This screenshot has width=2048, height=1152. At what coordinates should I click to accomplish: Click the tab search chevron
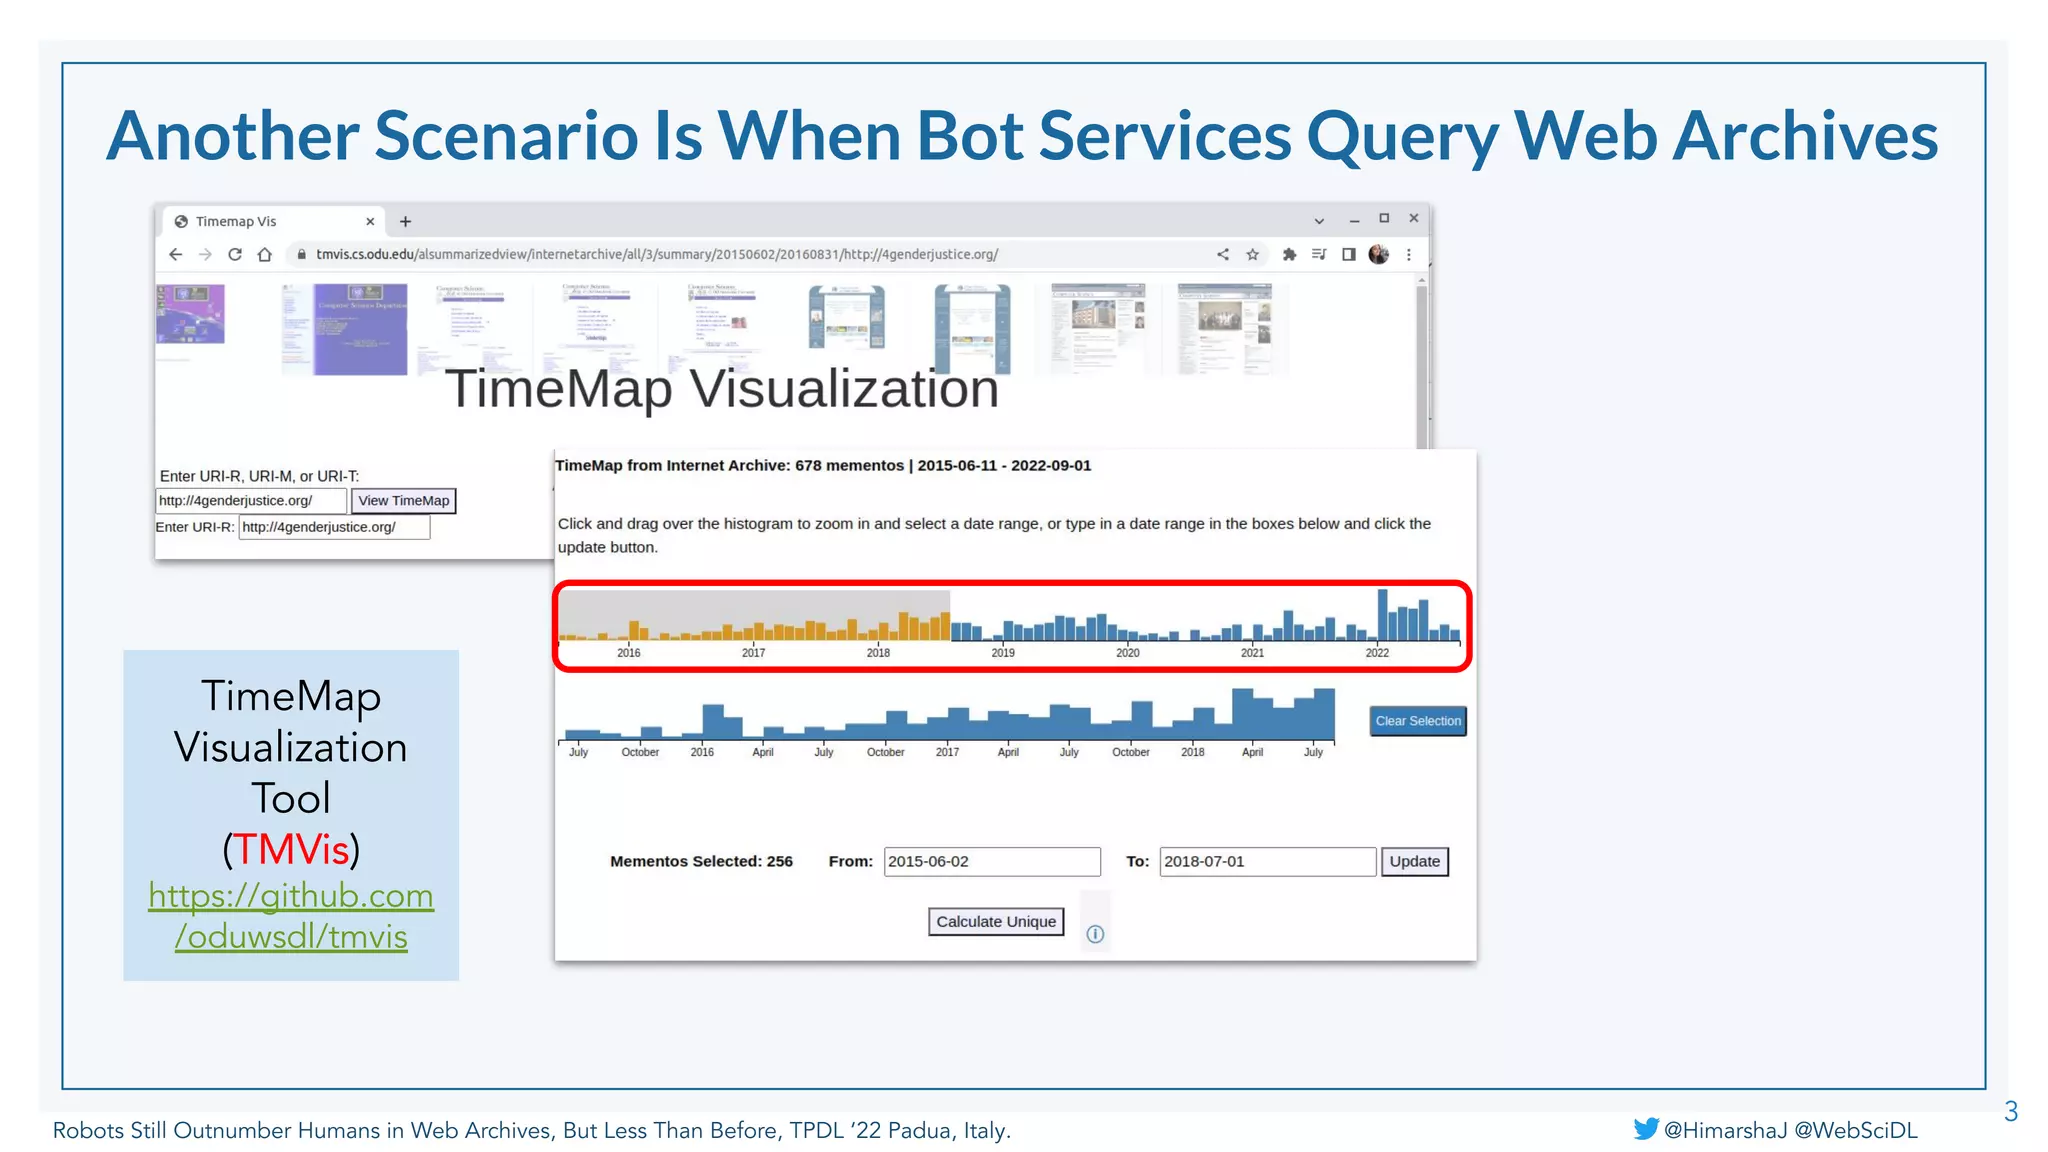(1319, 221)
